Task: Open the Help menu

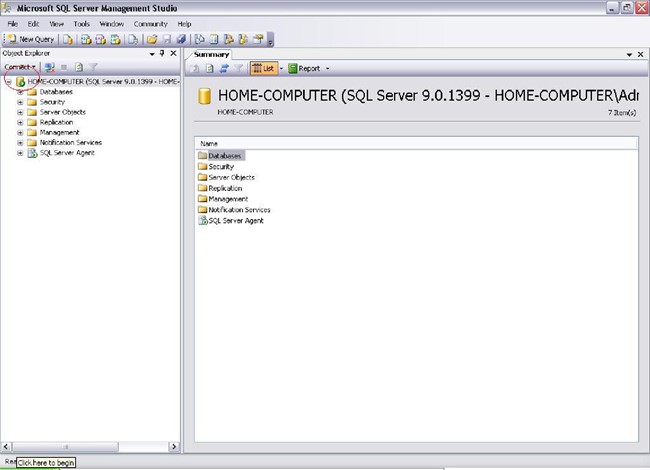Action: tap(184, 24)
